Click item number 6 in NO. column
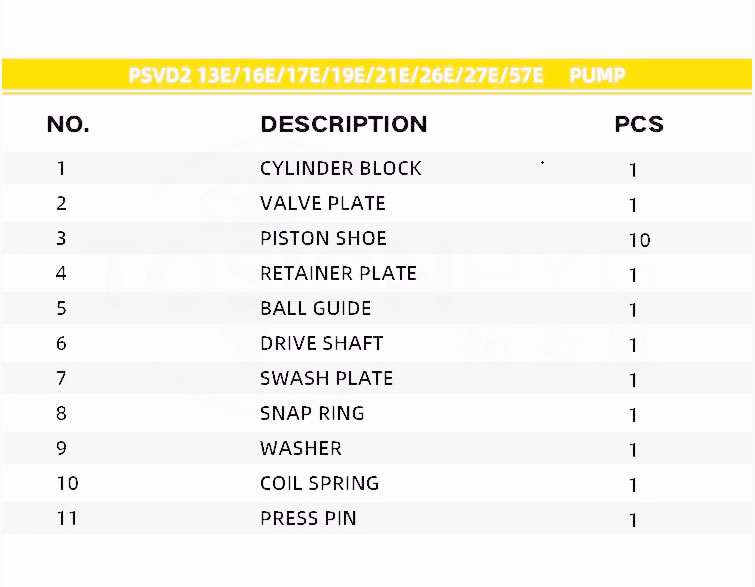755x587 pixels. (x=62, y=343)
